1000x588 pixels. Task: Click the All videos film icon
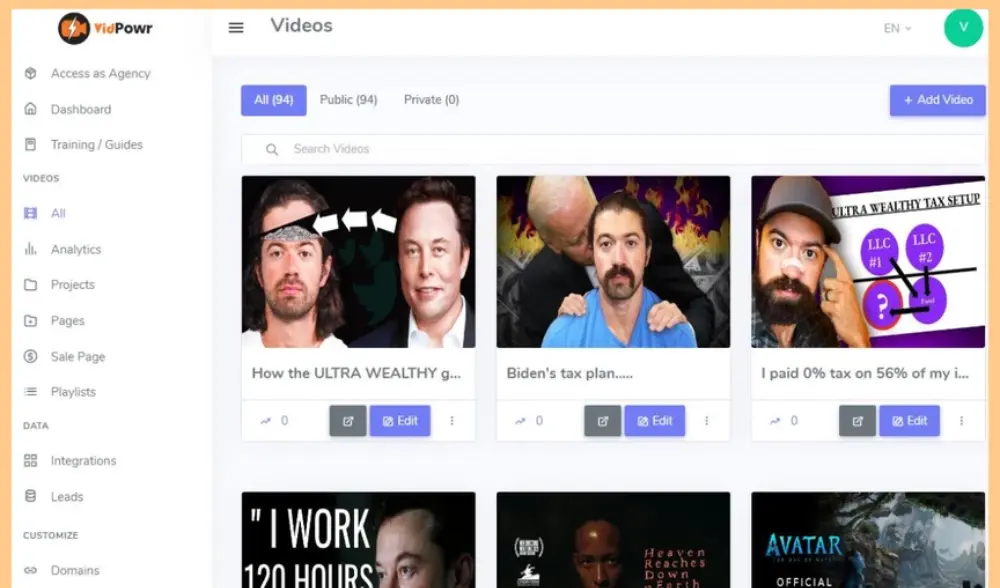coord(31,213)
